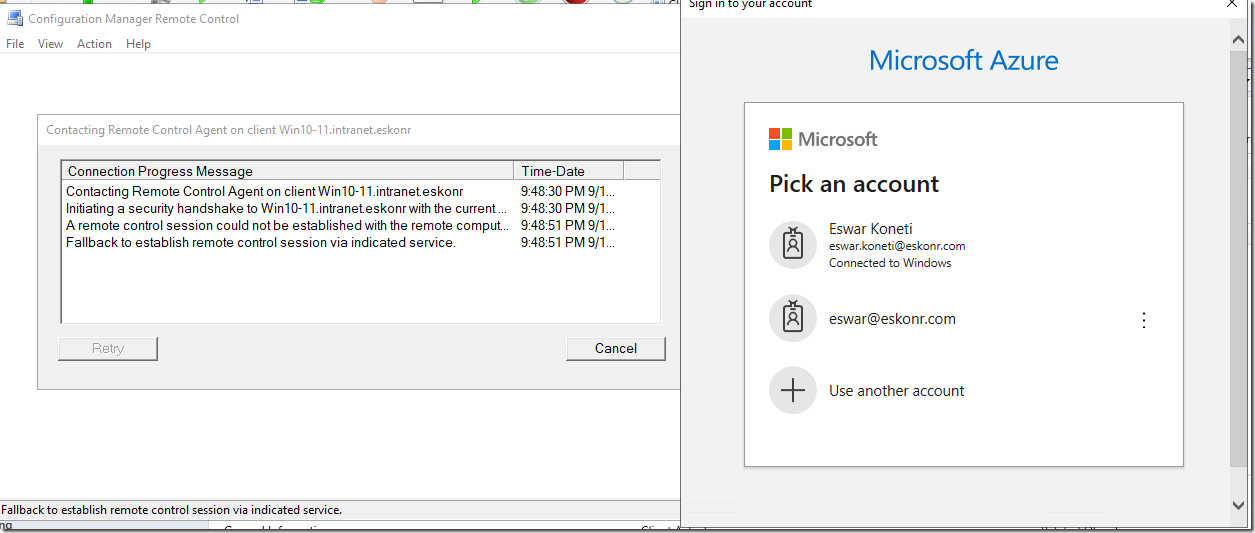Click the Microsoft logo
The height and width of the screenshot is (533, 1255).
[823, 139]
